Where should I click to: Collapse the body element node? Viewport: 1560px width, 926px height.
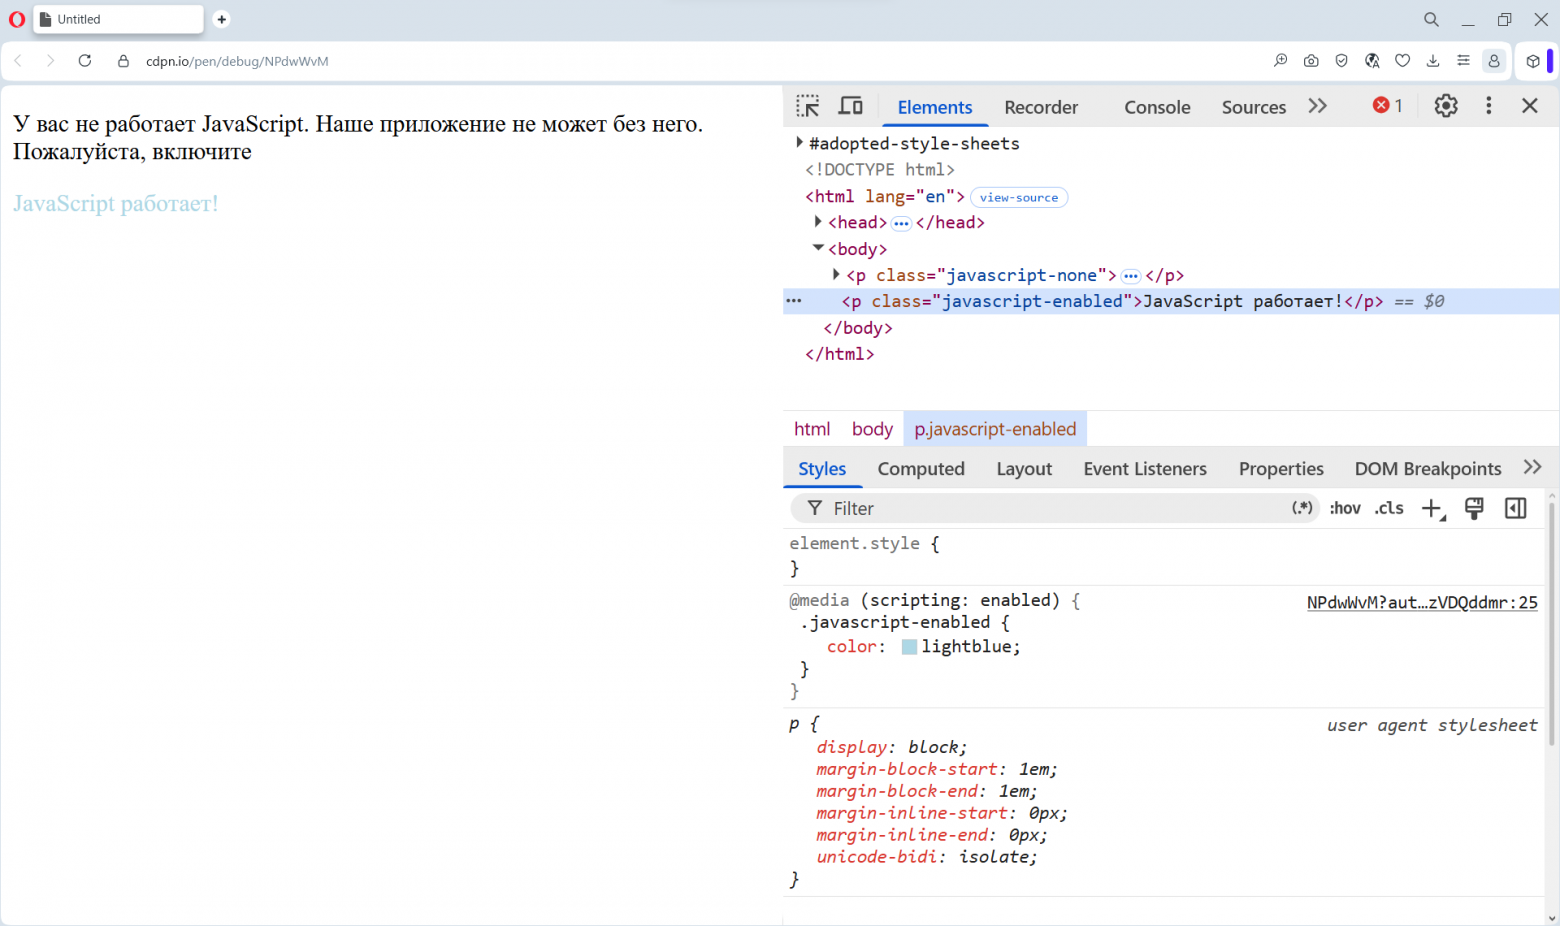pyautogui.click(x=818, y=248)
